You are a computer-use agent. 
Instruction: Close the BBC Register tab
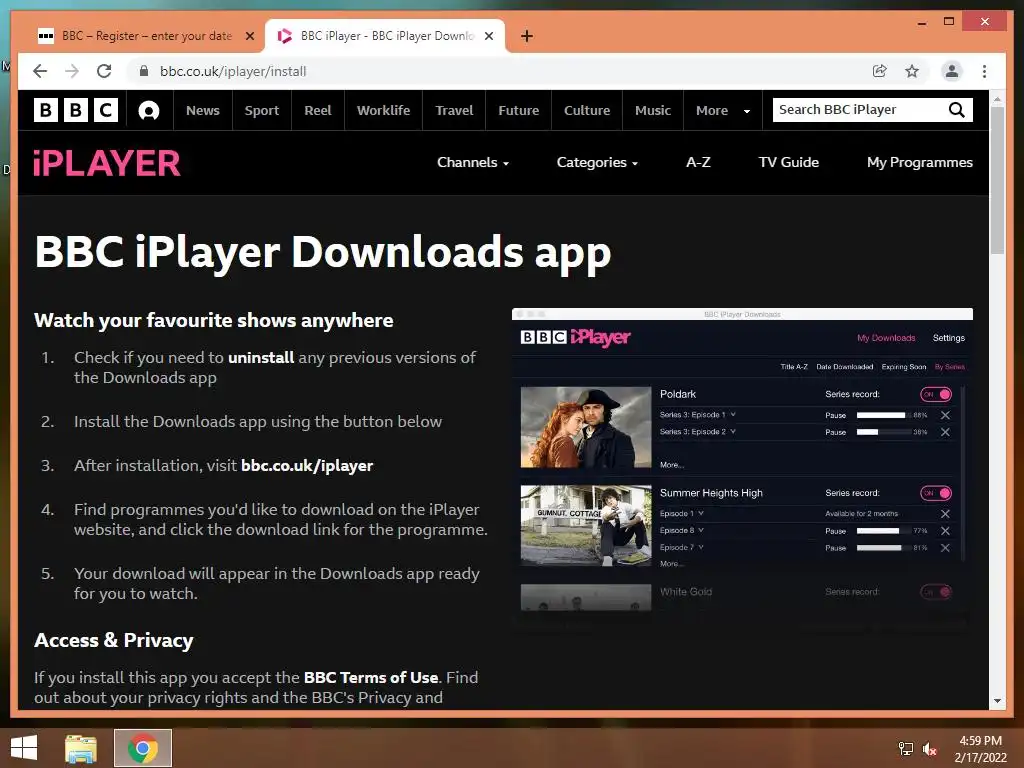(x=249, y=36)
